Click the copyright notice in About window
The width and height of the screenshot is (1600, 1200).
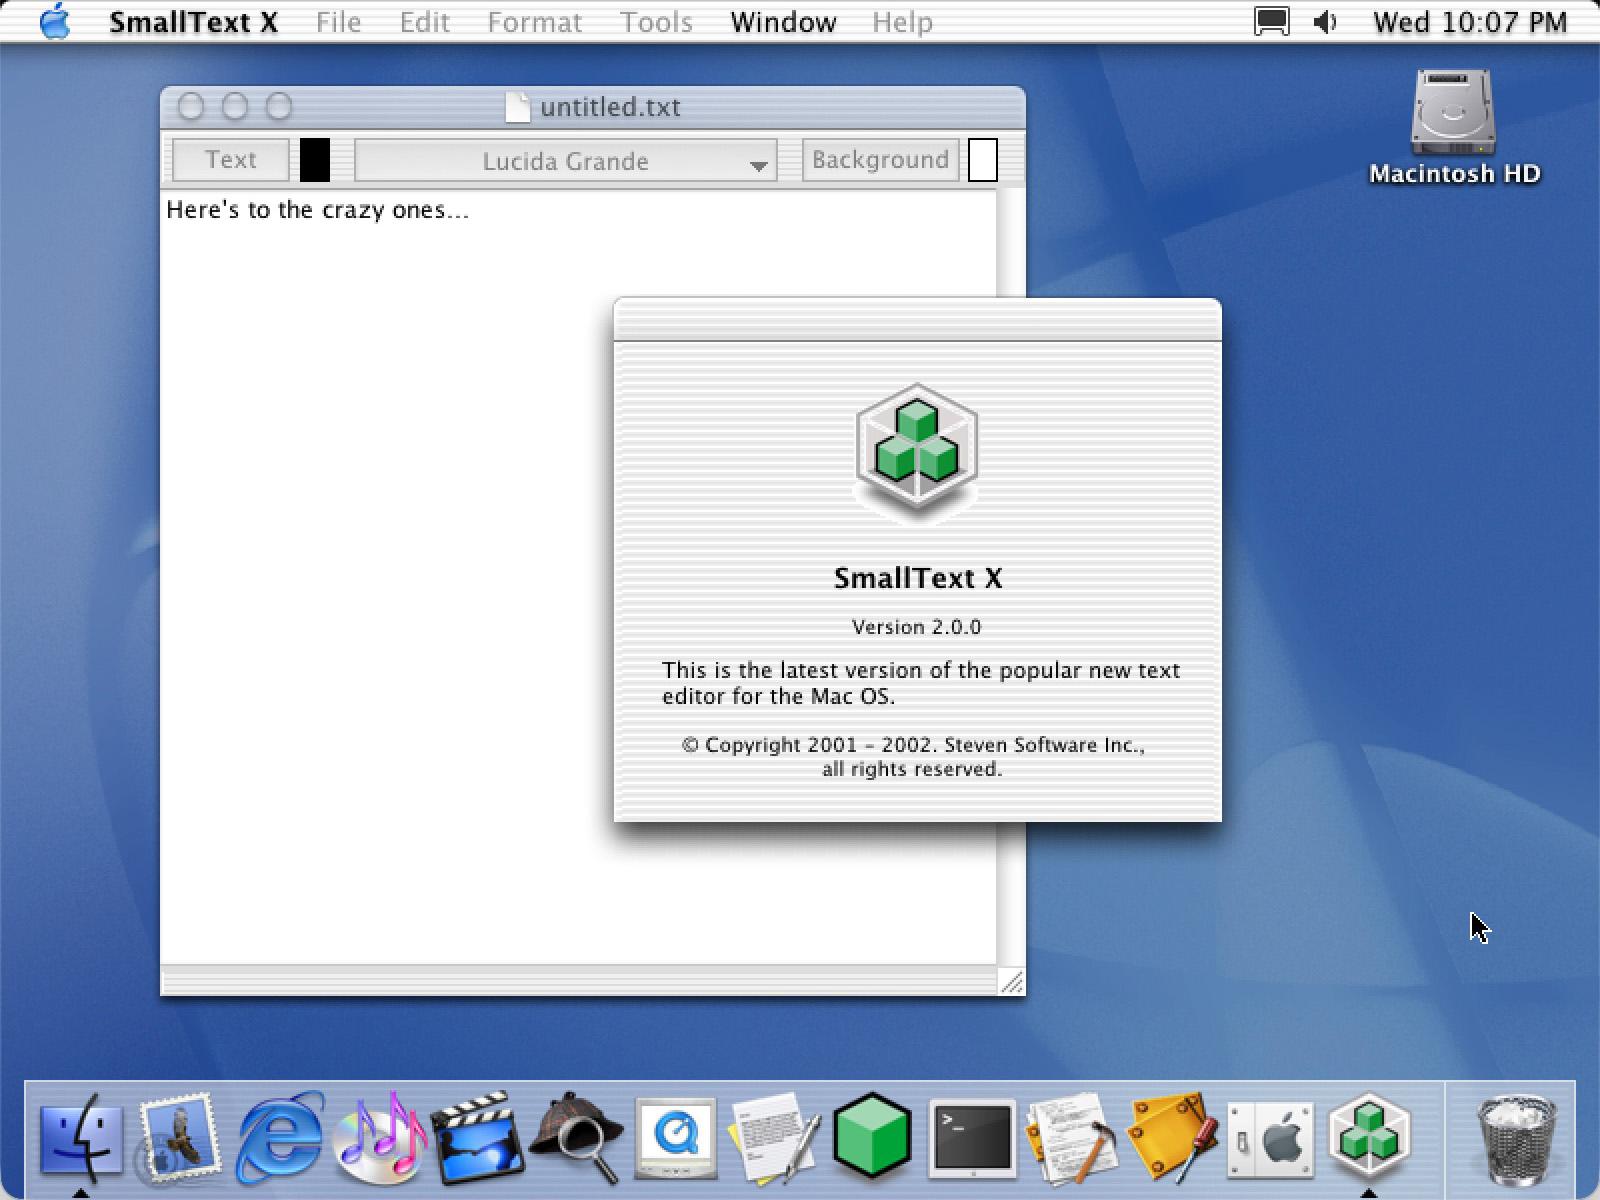913,757
